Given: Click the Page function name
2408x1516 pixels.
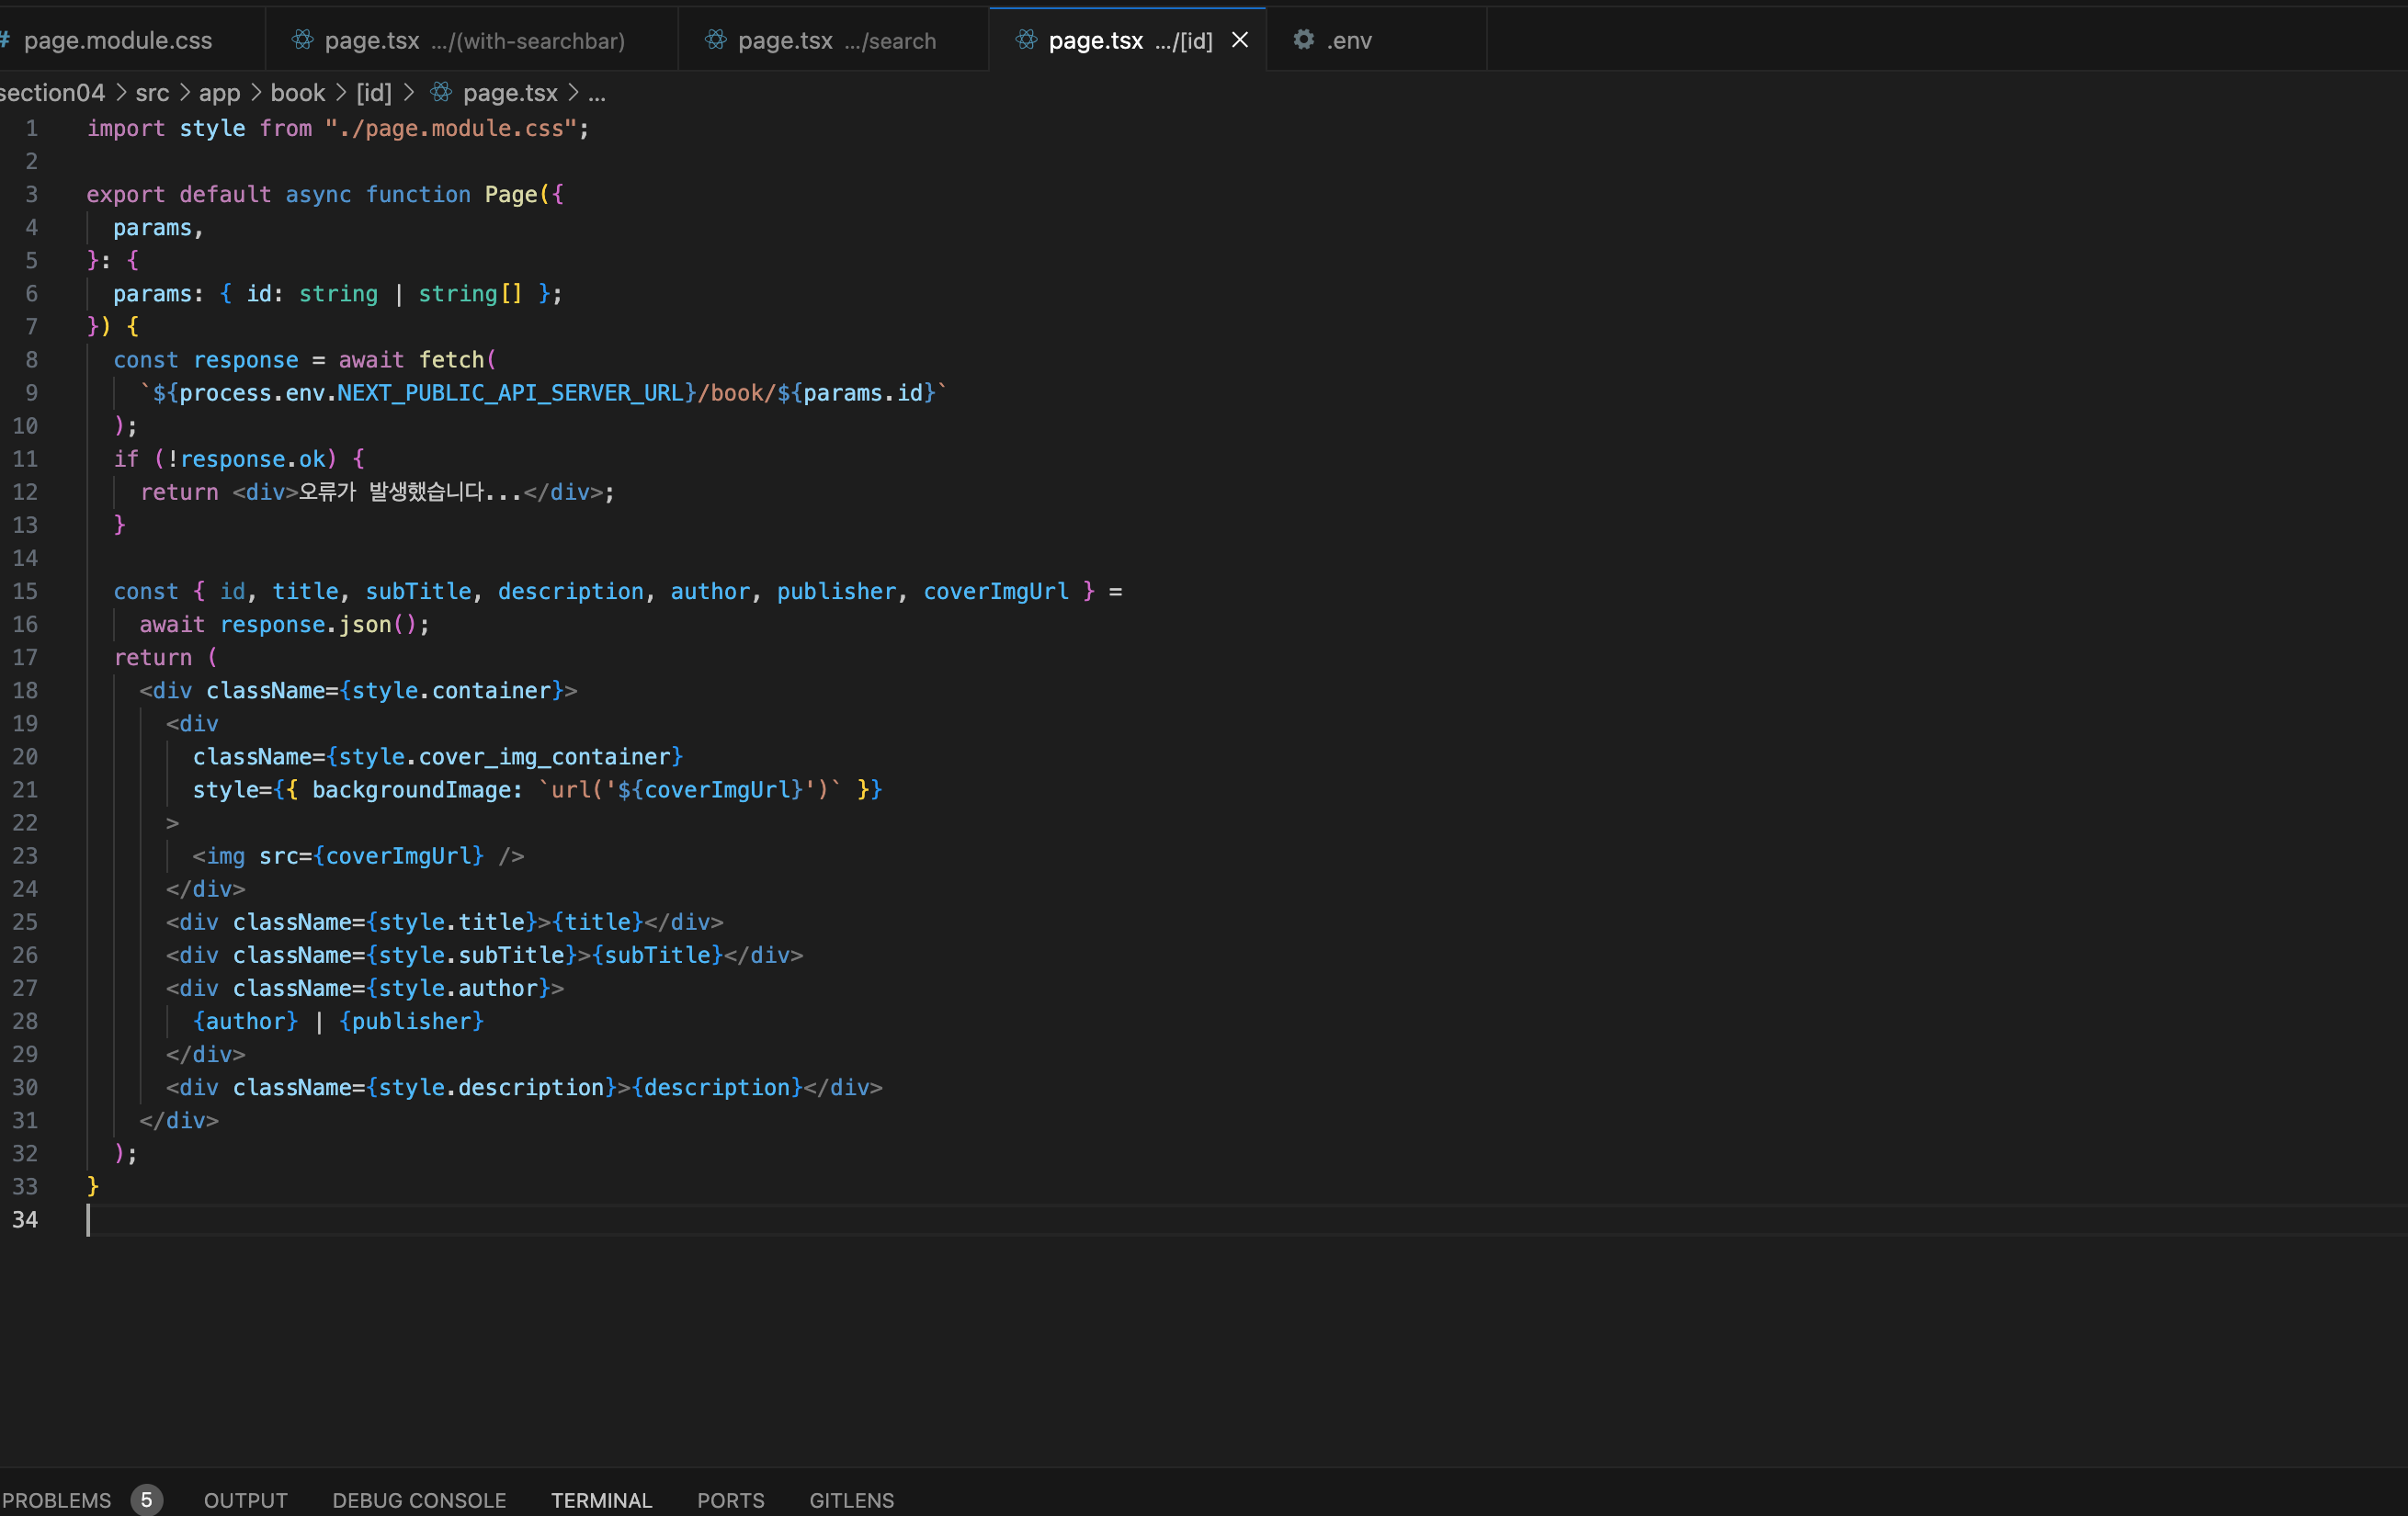Looking at the screenshot, I should point(511,194).
